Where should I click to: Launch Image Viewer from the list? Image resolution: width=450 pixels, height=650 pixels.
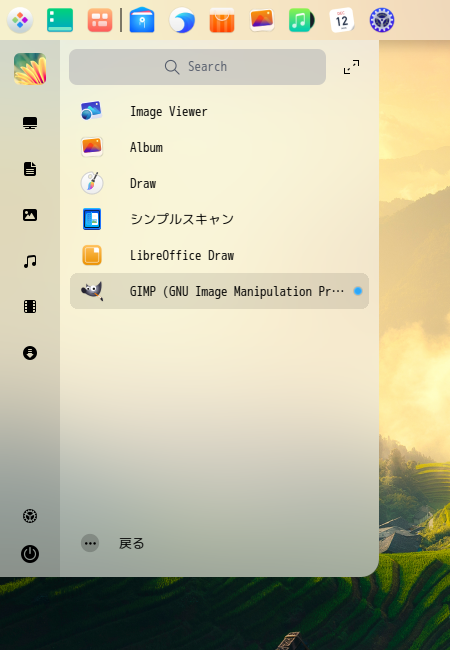tap(219, 111)
